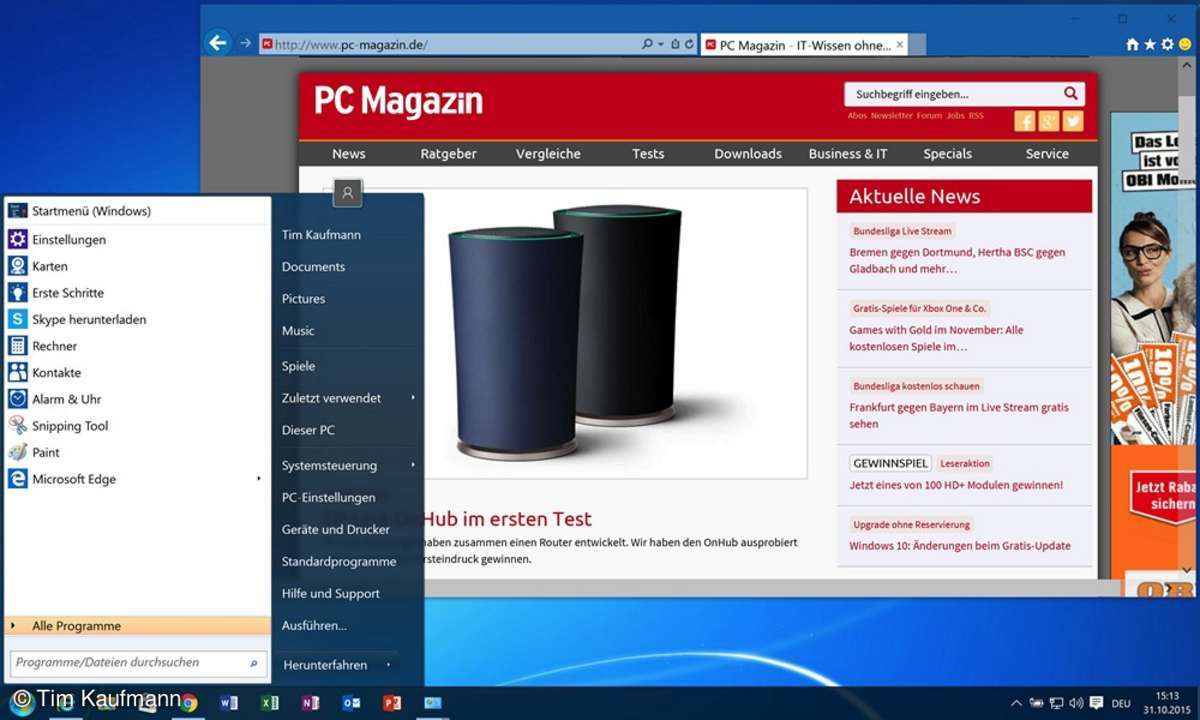Expand Alle Programme list

[x=137, y=626]
